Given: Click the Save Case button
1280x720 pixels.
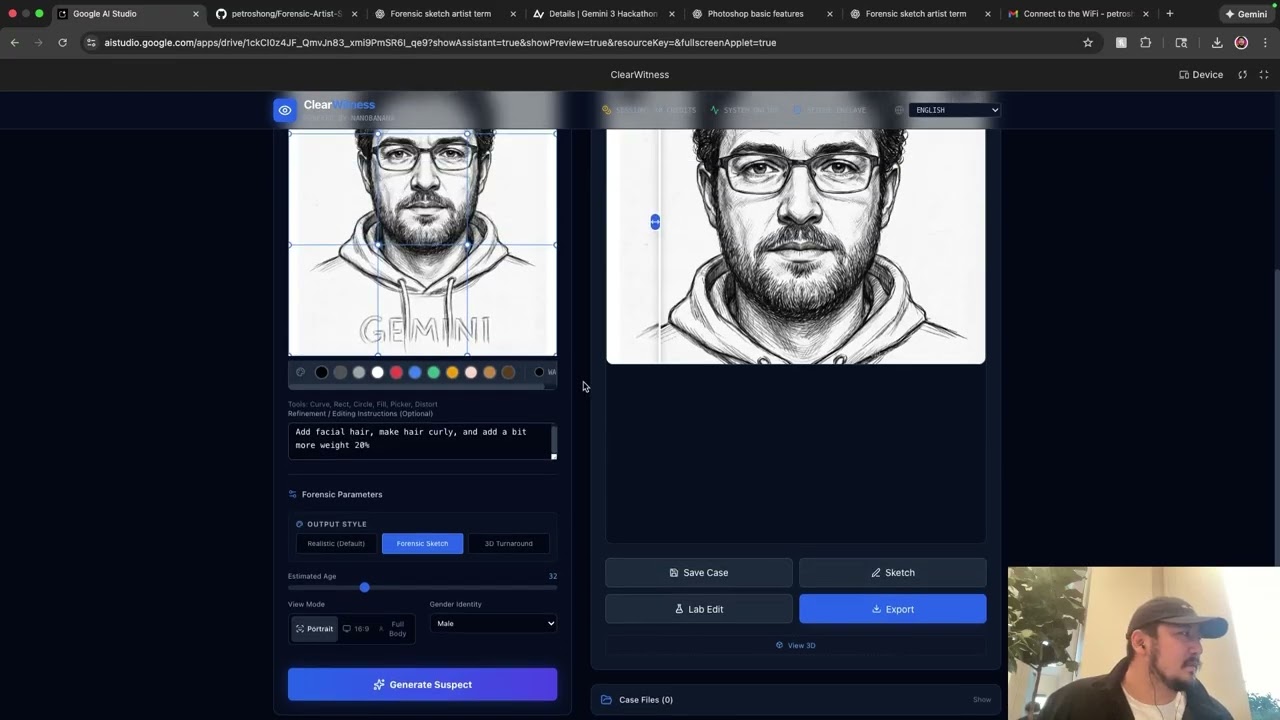Looking at the screenshot, I should pos(699,573).
